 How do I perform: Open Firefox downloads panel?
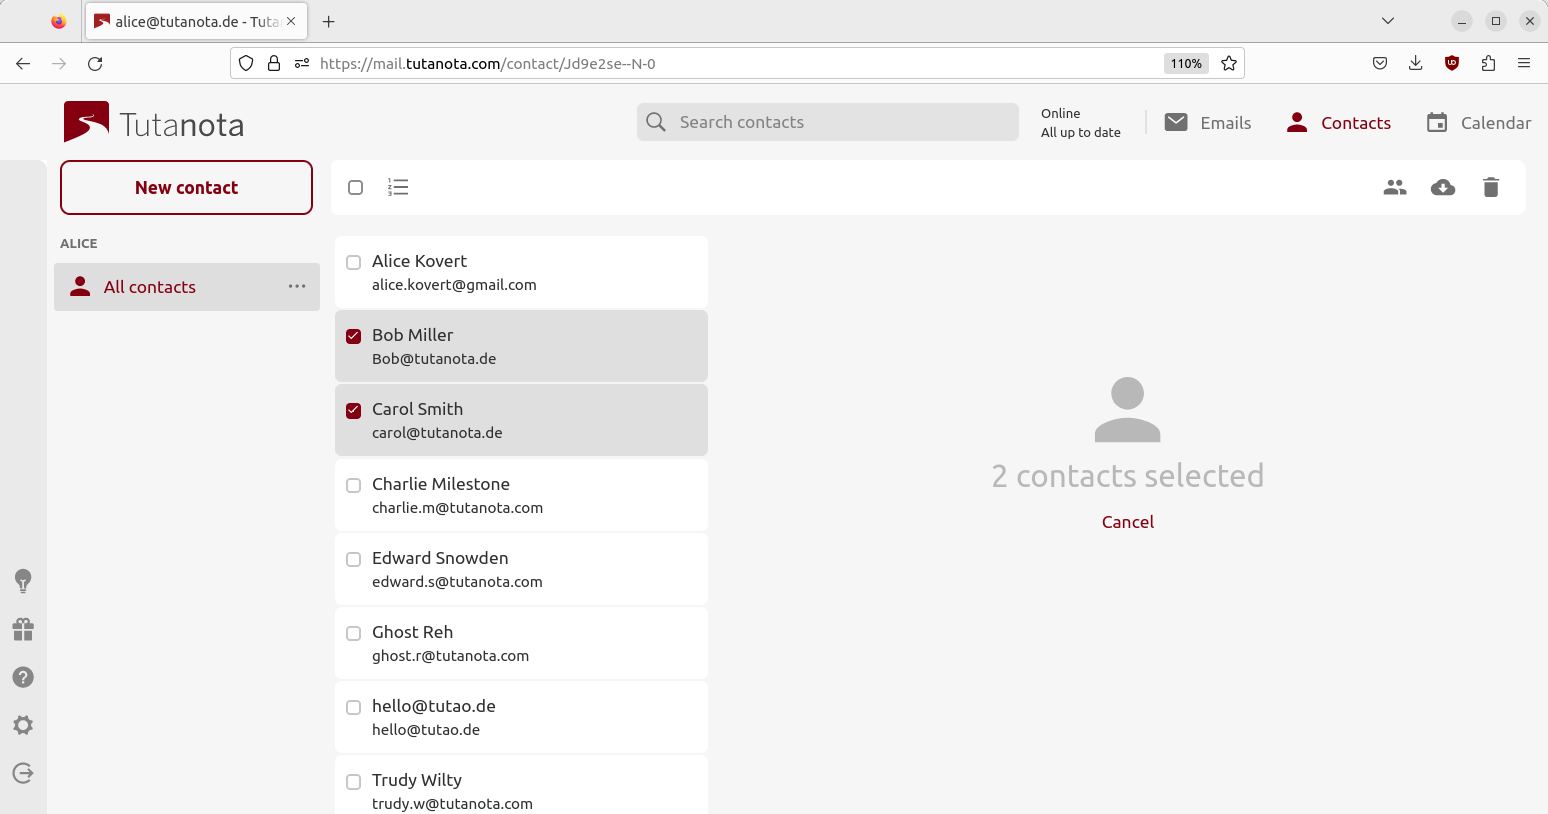[x=1416, y=63]
